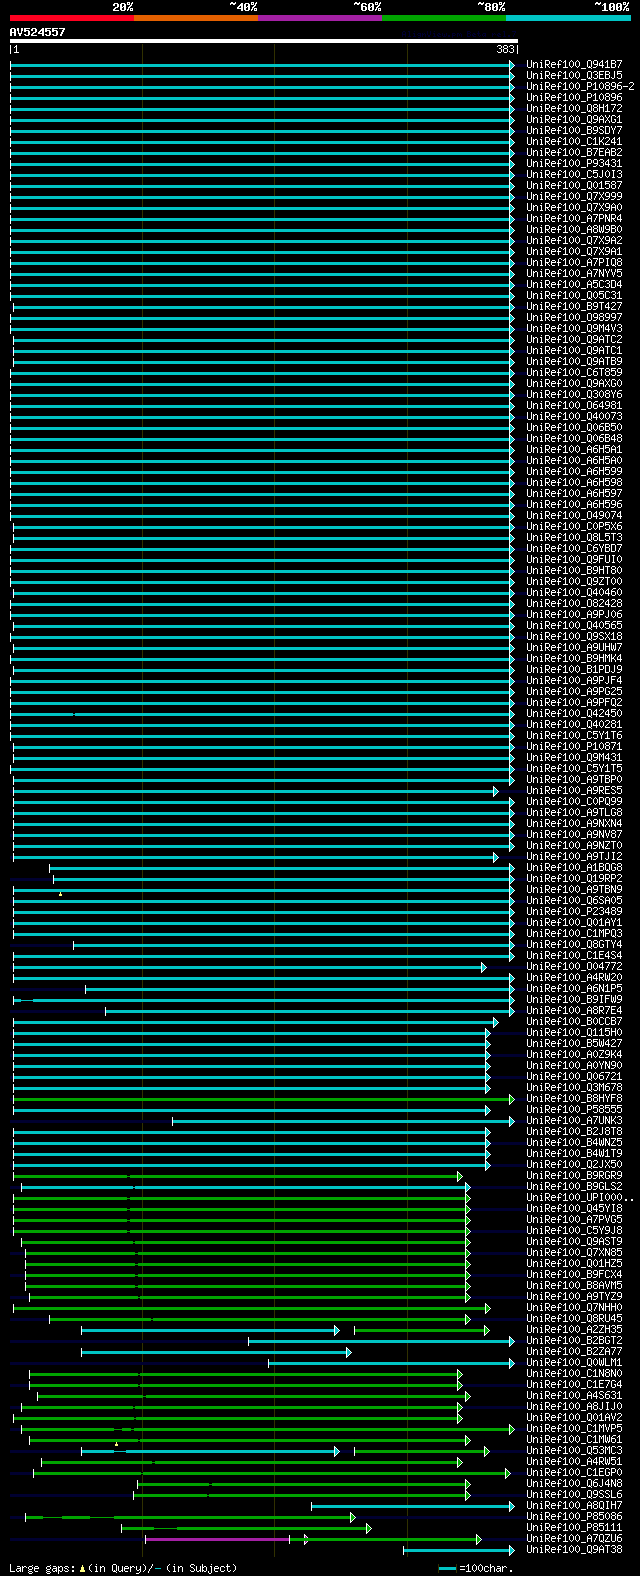Viewport: 640px width, 1576px height.
Task: Select label UniRef100_A6N1P5
Action: click(x=574, y=988)
